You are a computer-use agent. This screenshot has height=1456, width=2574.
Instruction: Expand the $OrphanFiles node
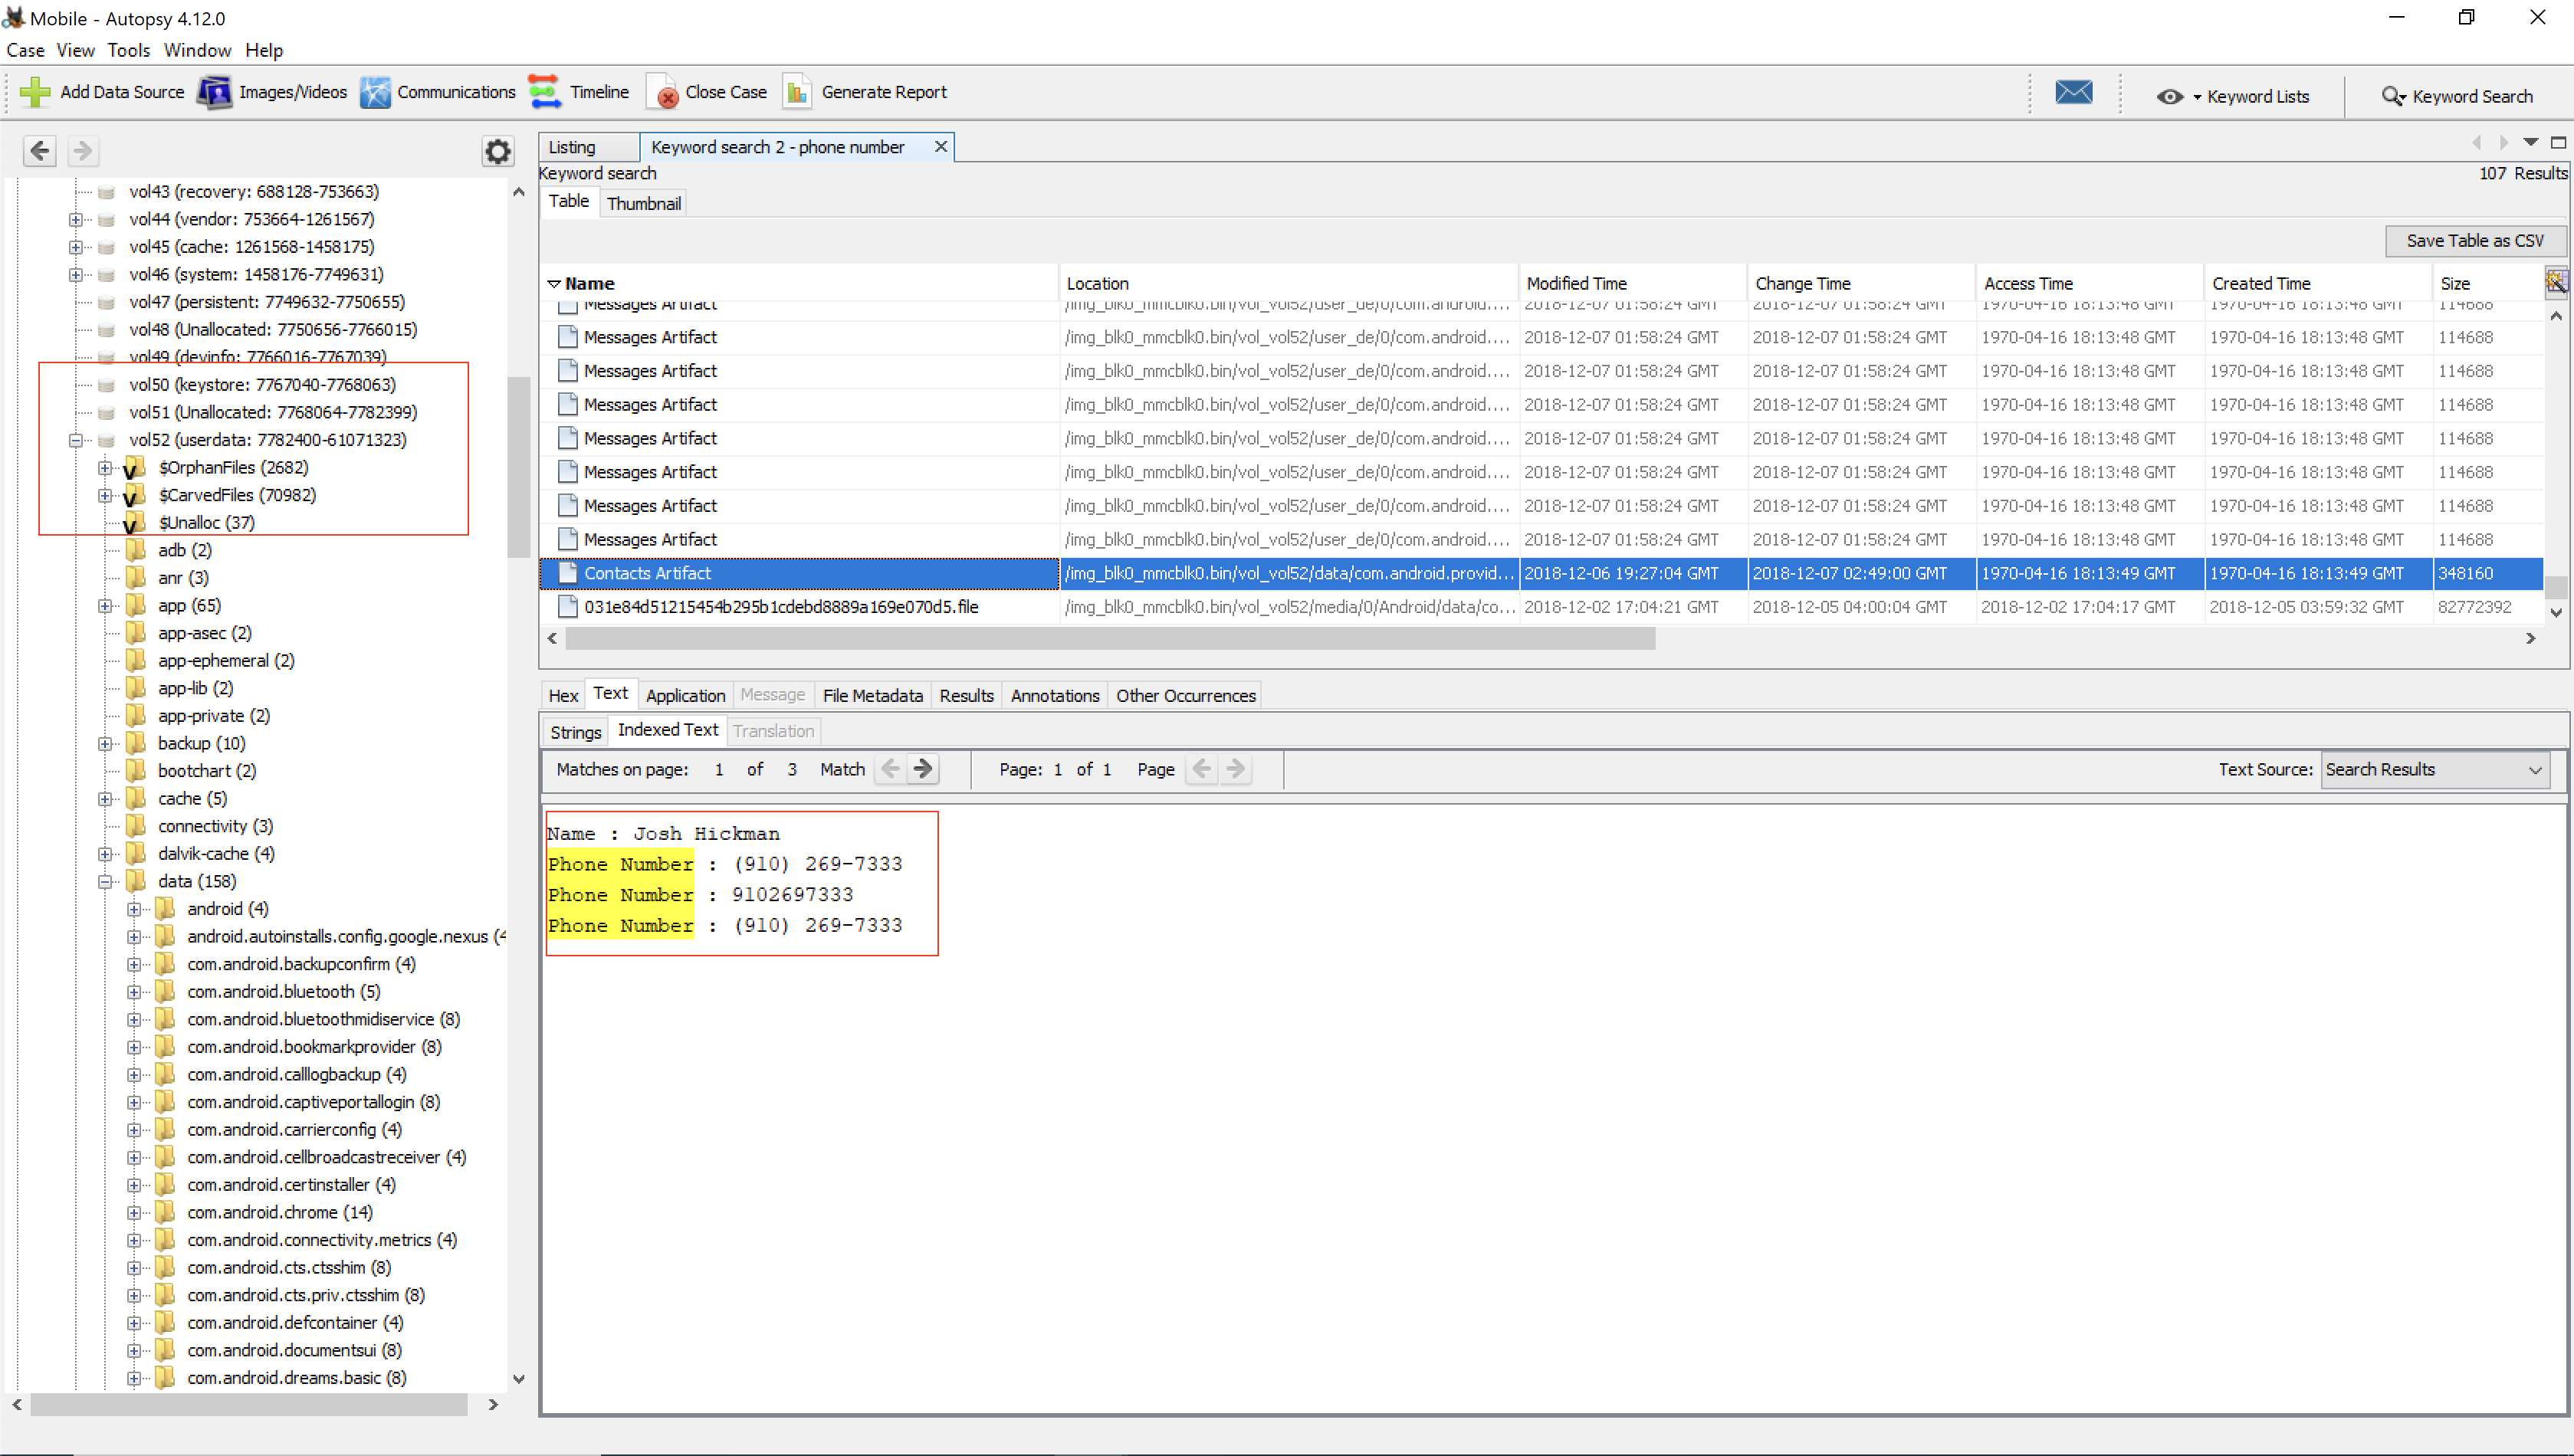pyautogui.click(x=105, y=468)
